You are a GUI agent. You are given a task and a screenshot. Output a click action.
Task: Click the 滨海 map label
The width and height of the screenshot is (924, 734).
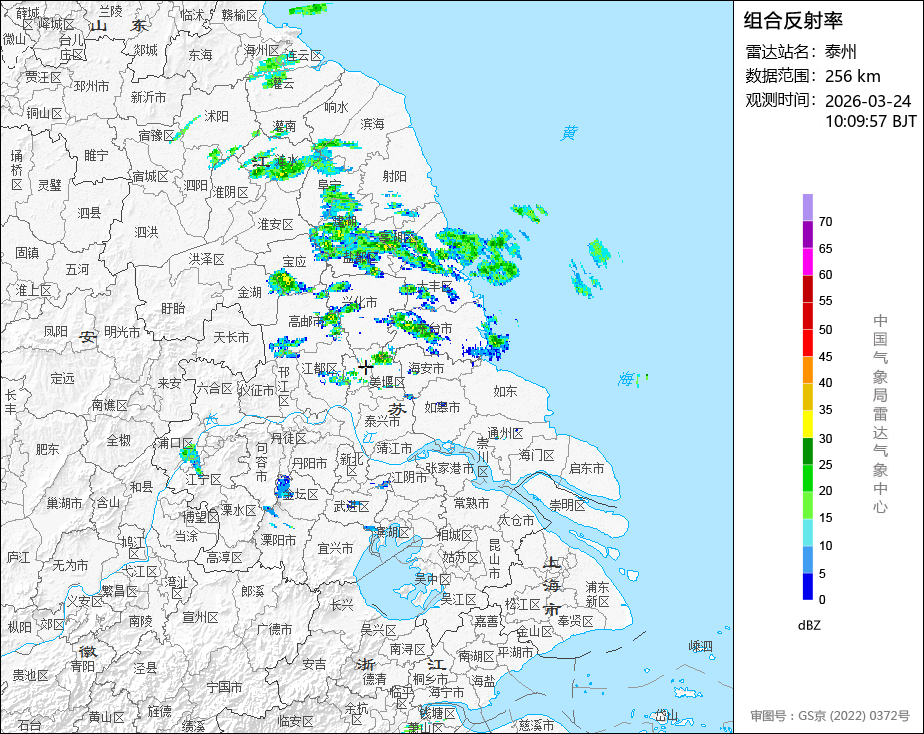(x=372, y=124)
